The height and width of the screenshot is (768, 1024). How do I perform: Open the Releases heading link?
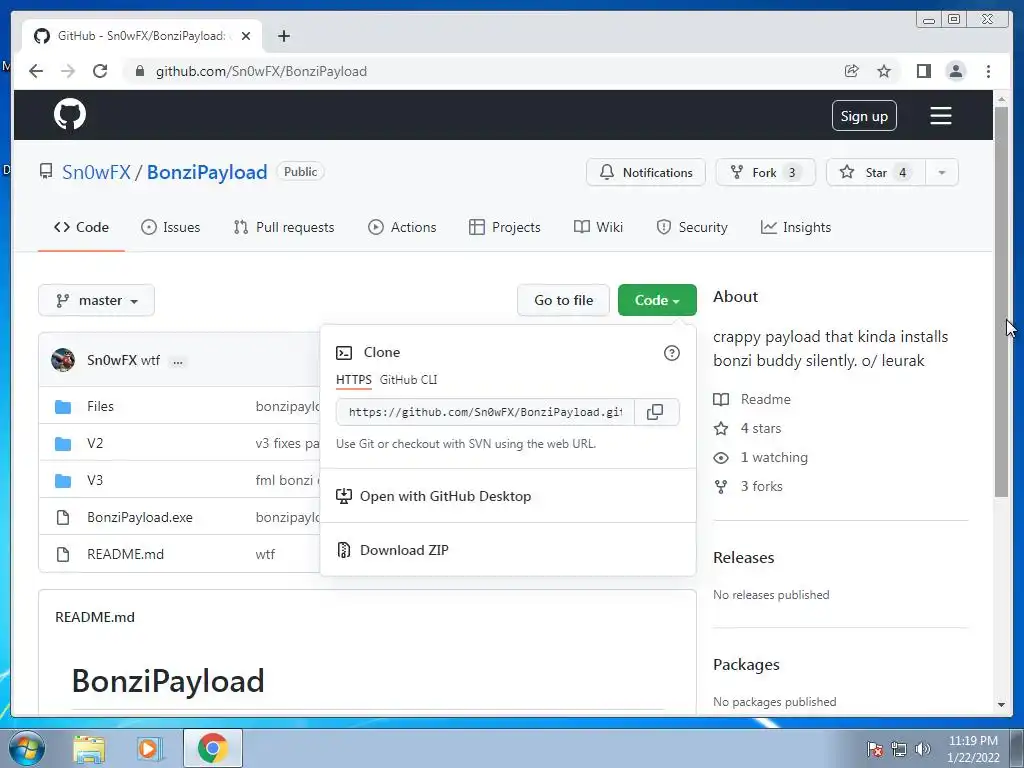[743, 558]
